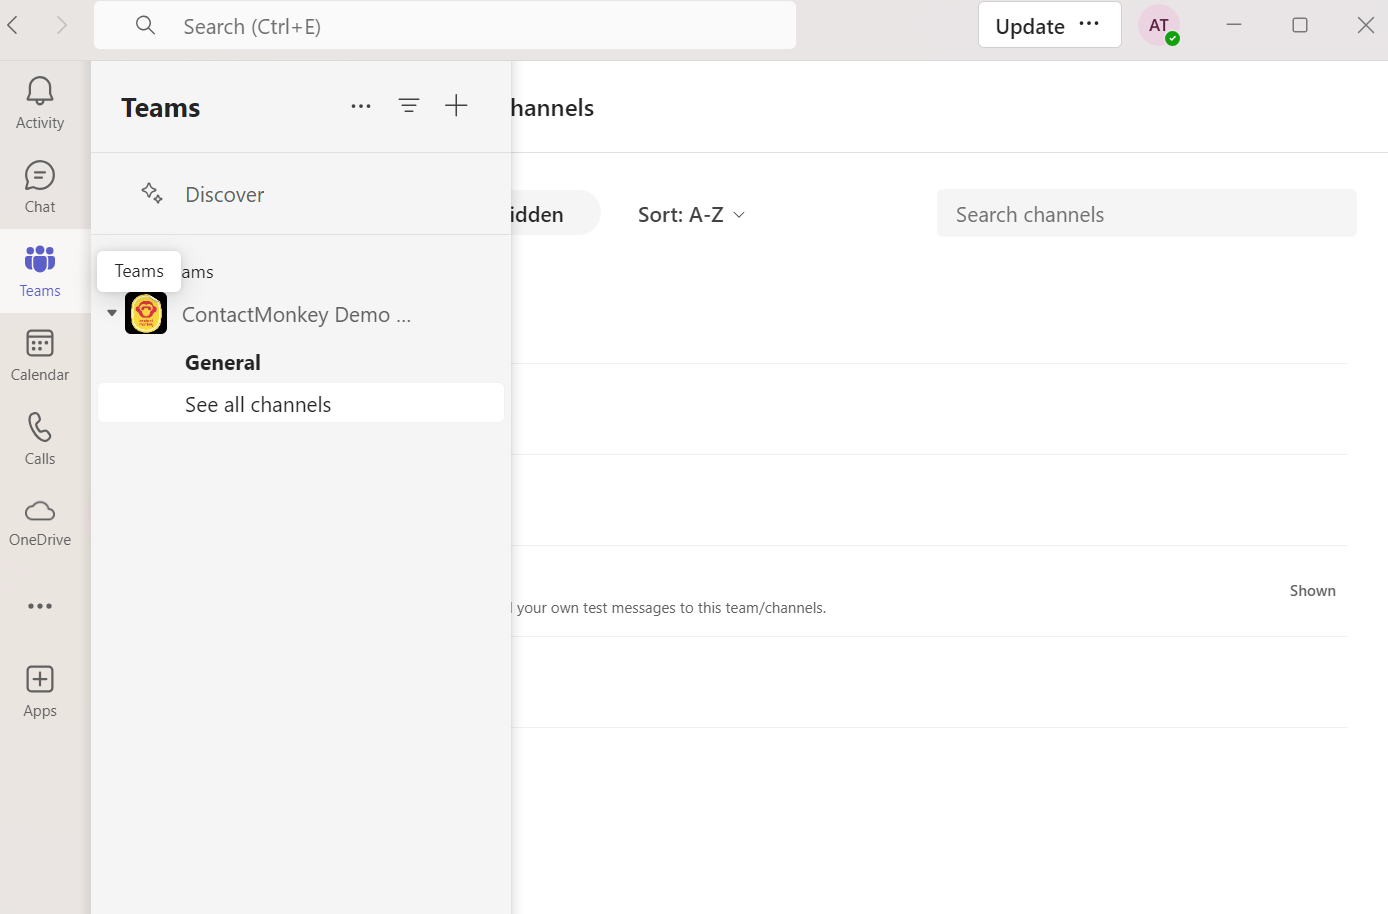Open the filter icon in Teams panel
1388x914 pixels.
point(409,105)
